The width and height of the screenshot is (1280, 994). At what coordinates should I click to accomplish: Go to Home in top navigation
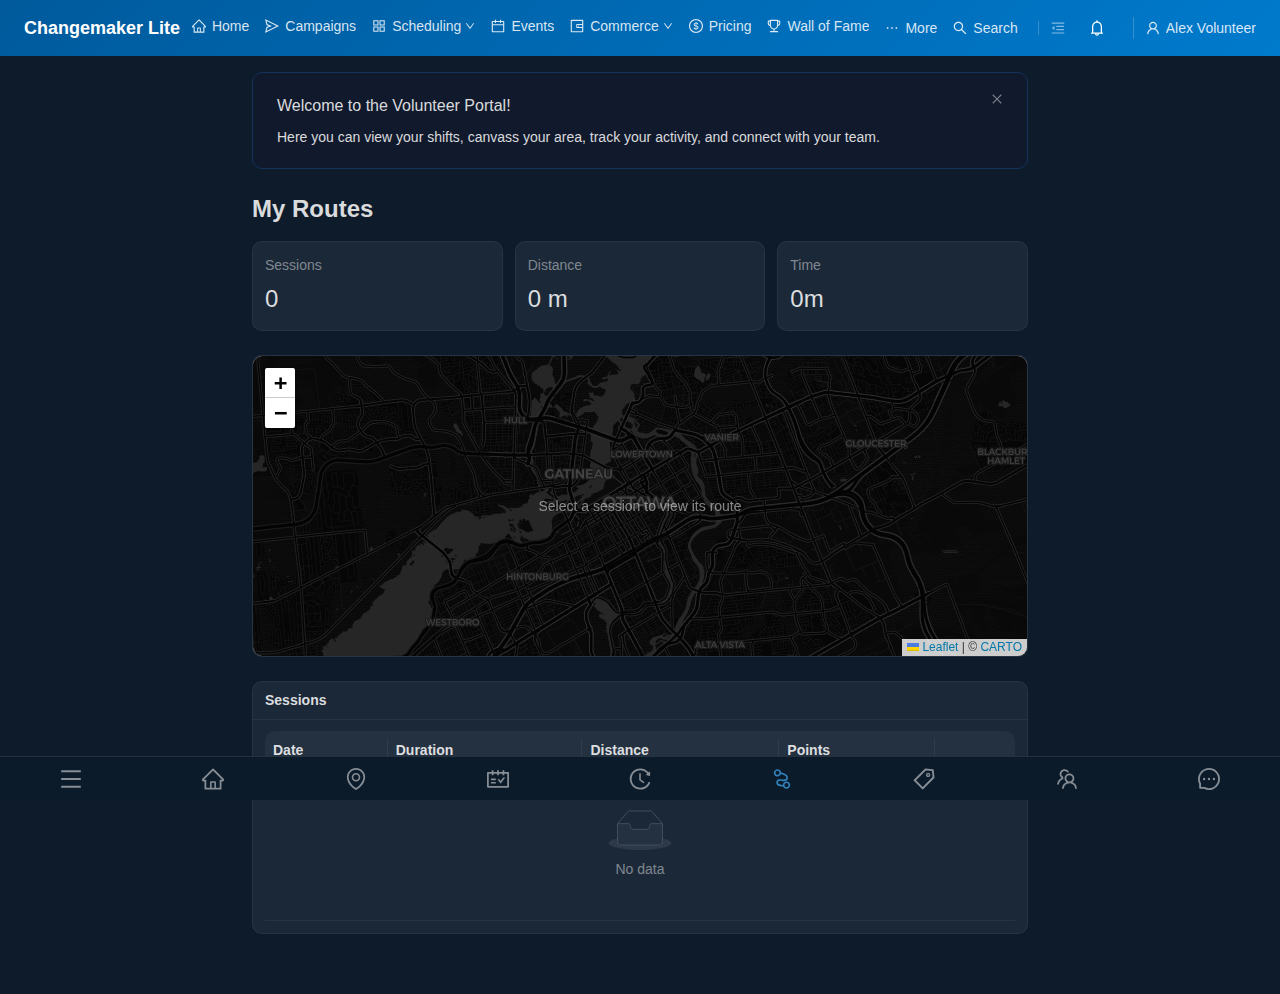[220, 26]
